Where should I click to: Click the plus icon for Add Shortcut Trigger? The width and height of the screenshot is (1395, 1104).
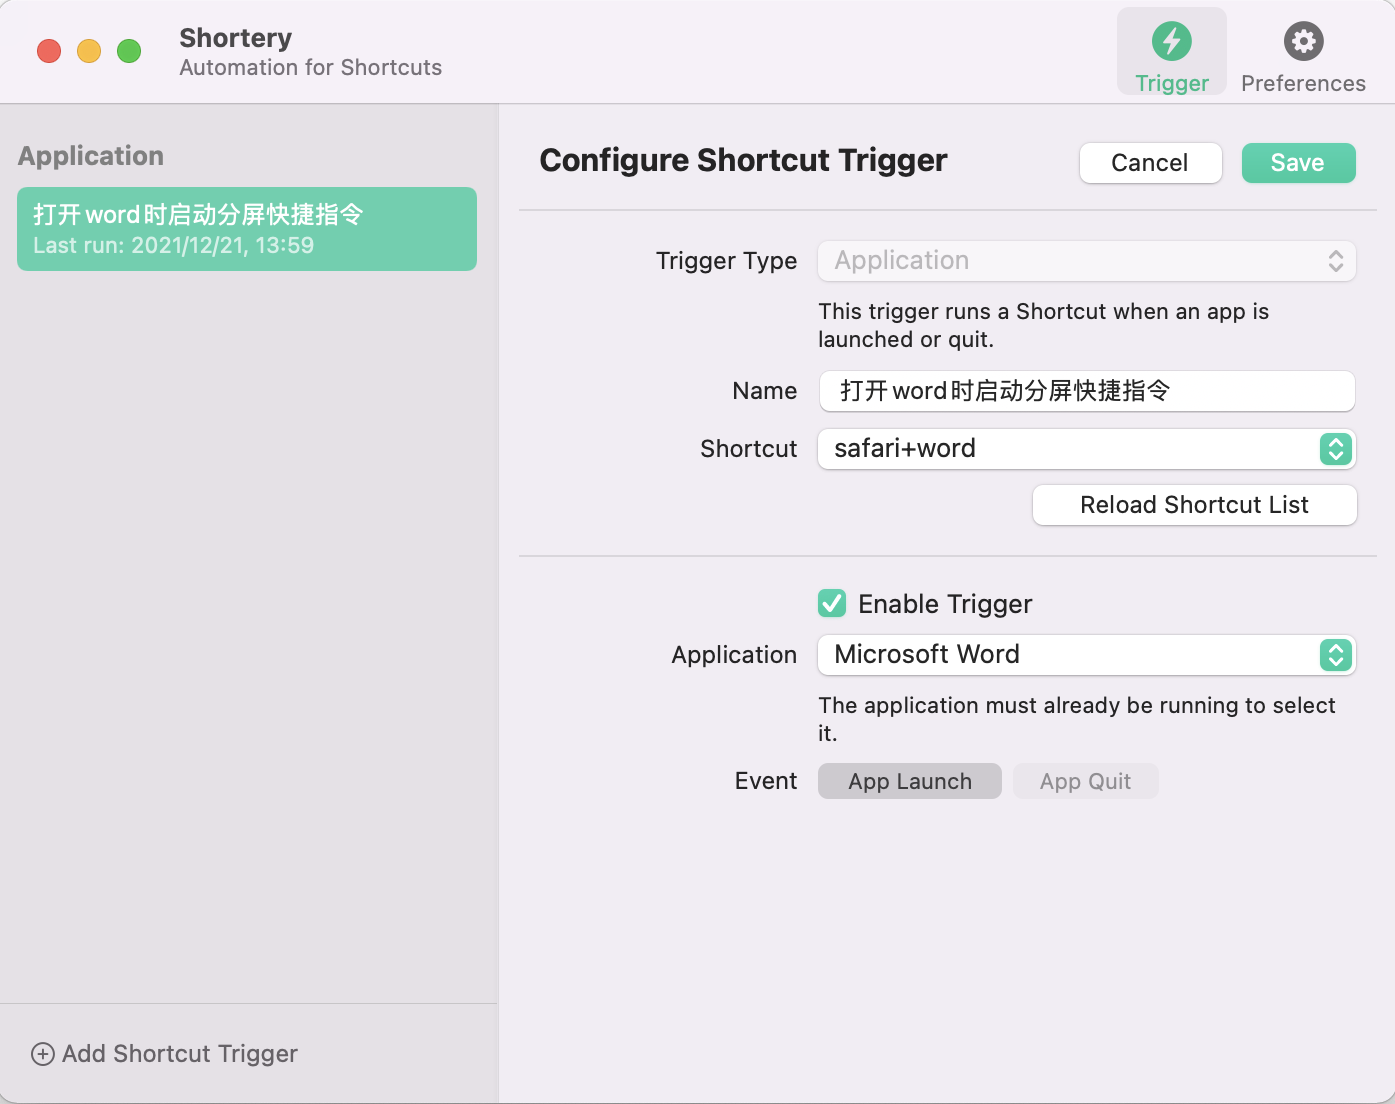click(43, 1054)
